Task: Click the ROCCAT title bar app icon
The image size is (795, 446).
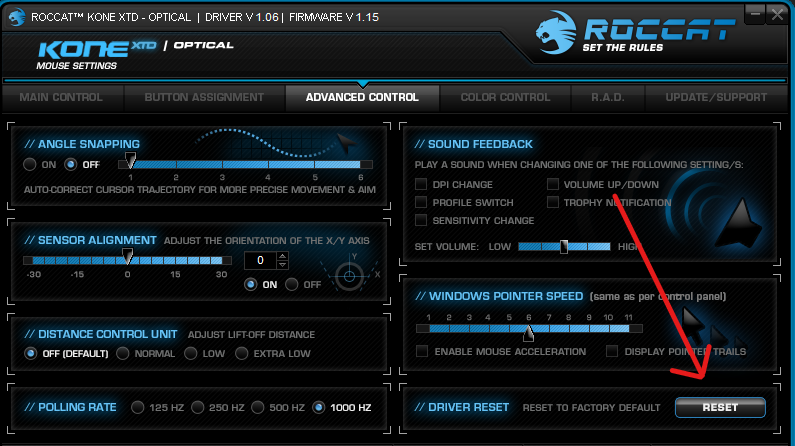Action: pos(17,17)
